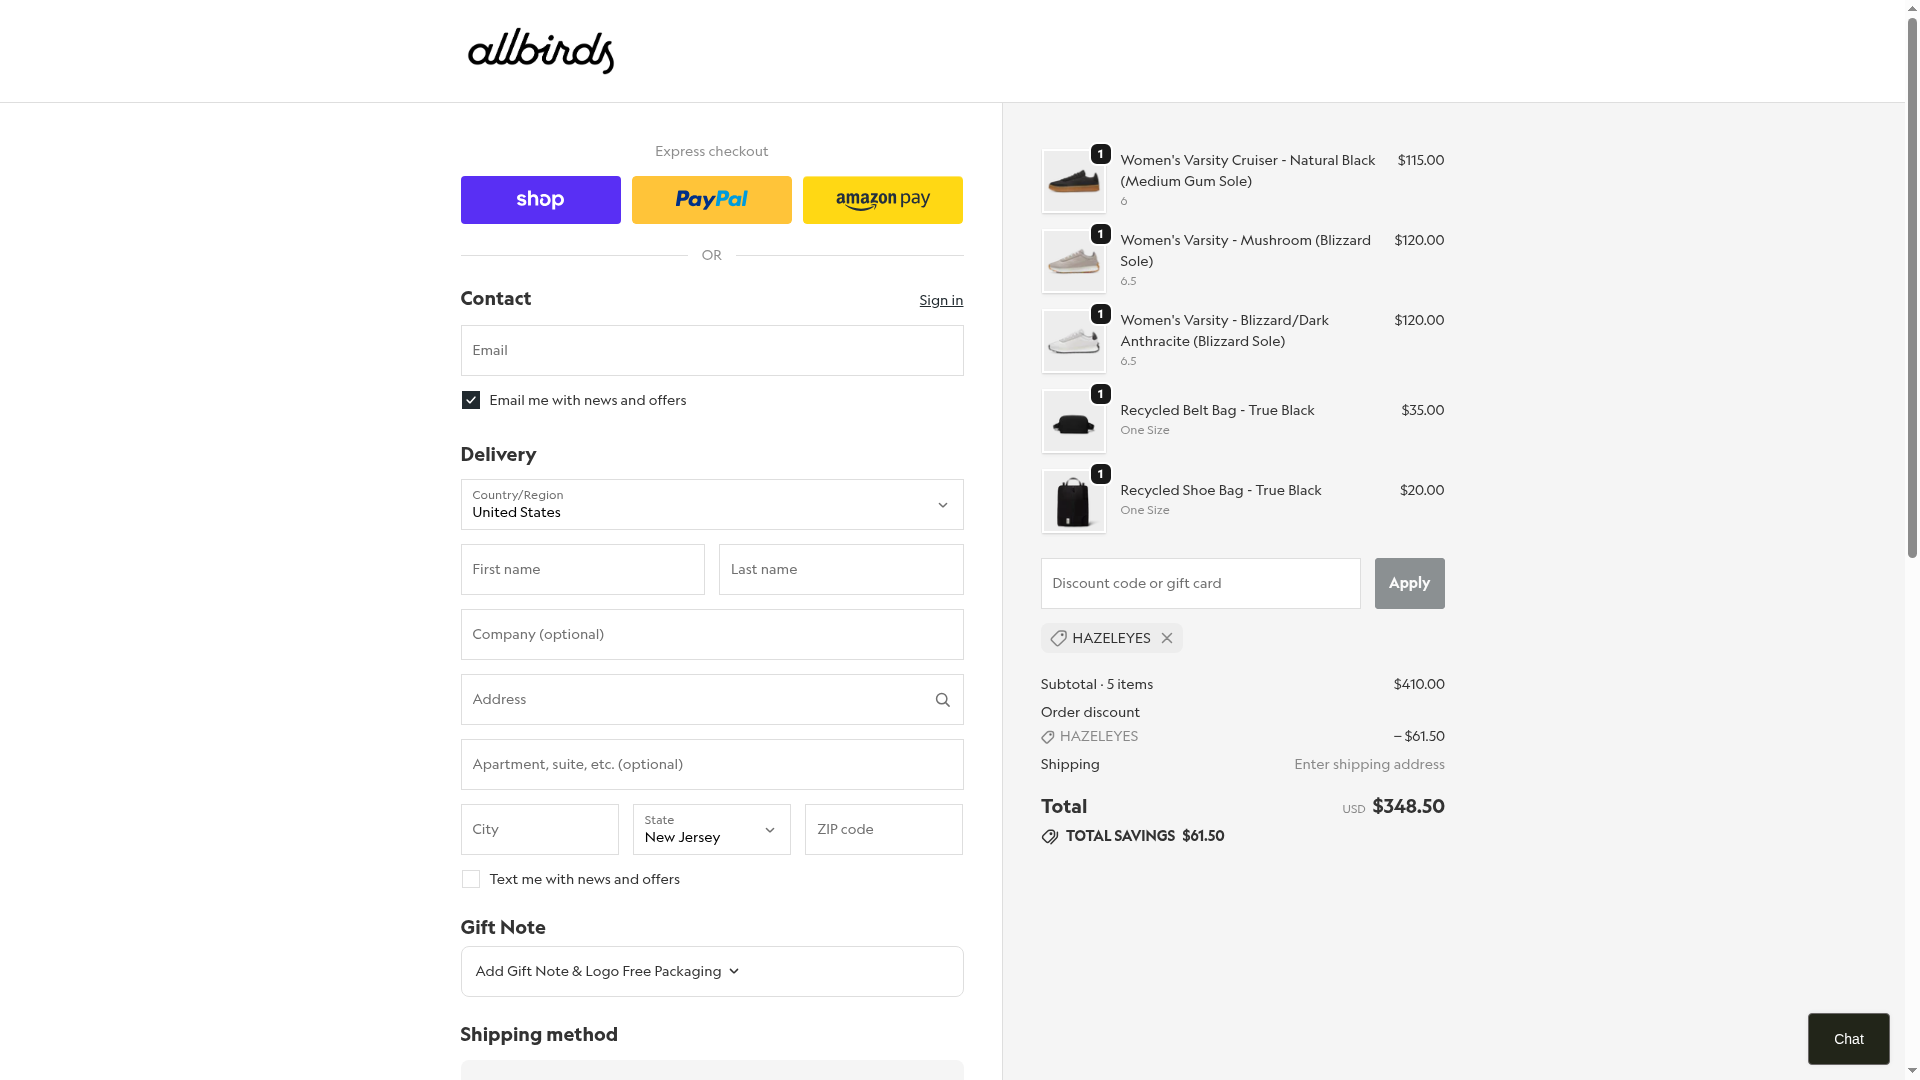This screenshot has width=1920, height=1080.
Task: Open the State dropdown
Action: 711,830
